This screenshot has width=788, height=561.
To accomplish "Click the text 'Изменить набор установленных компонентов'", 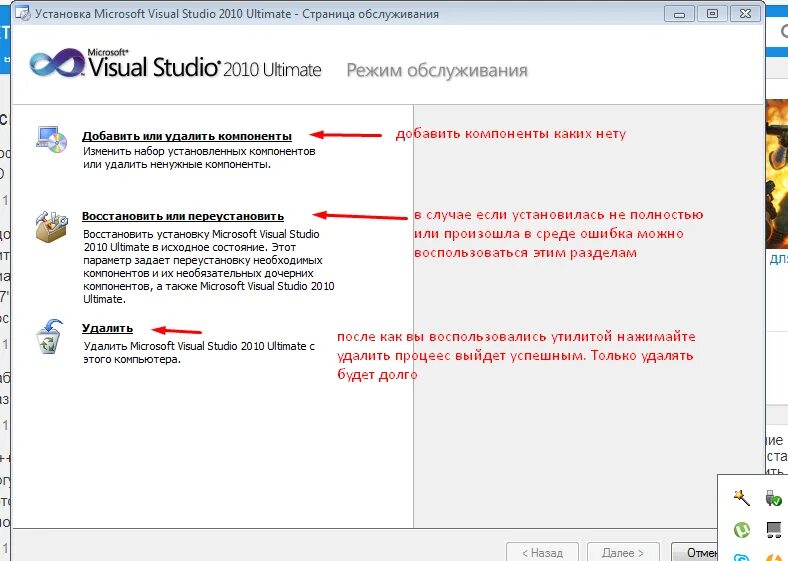I will coord(199,151).
